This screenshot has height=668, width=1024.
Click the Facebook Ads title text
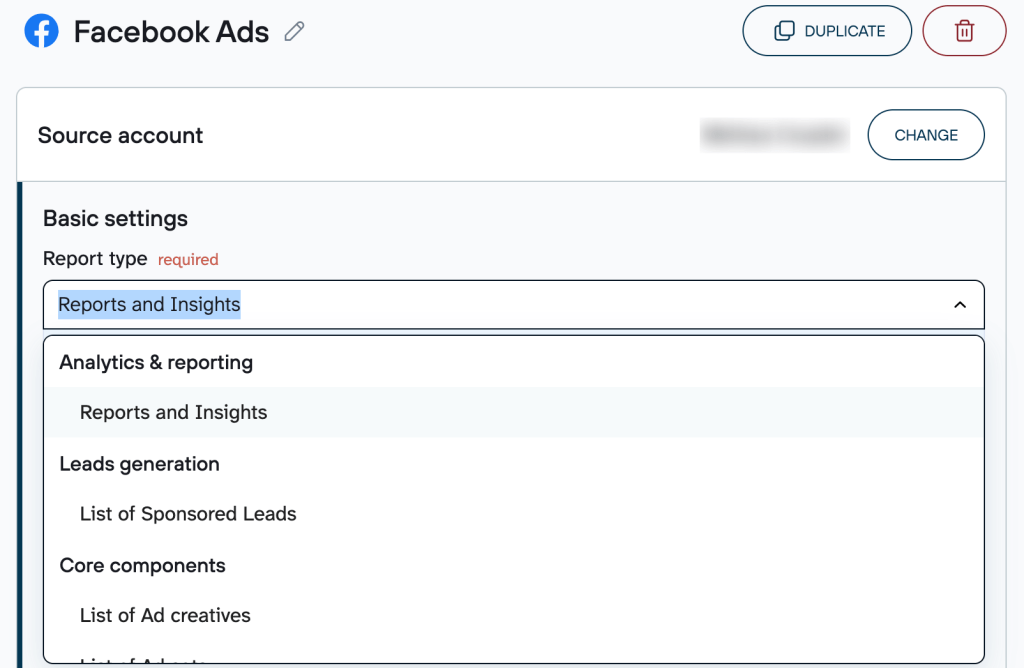(171, 31)
